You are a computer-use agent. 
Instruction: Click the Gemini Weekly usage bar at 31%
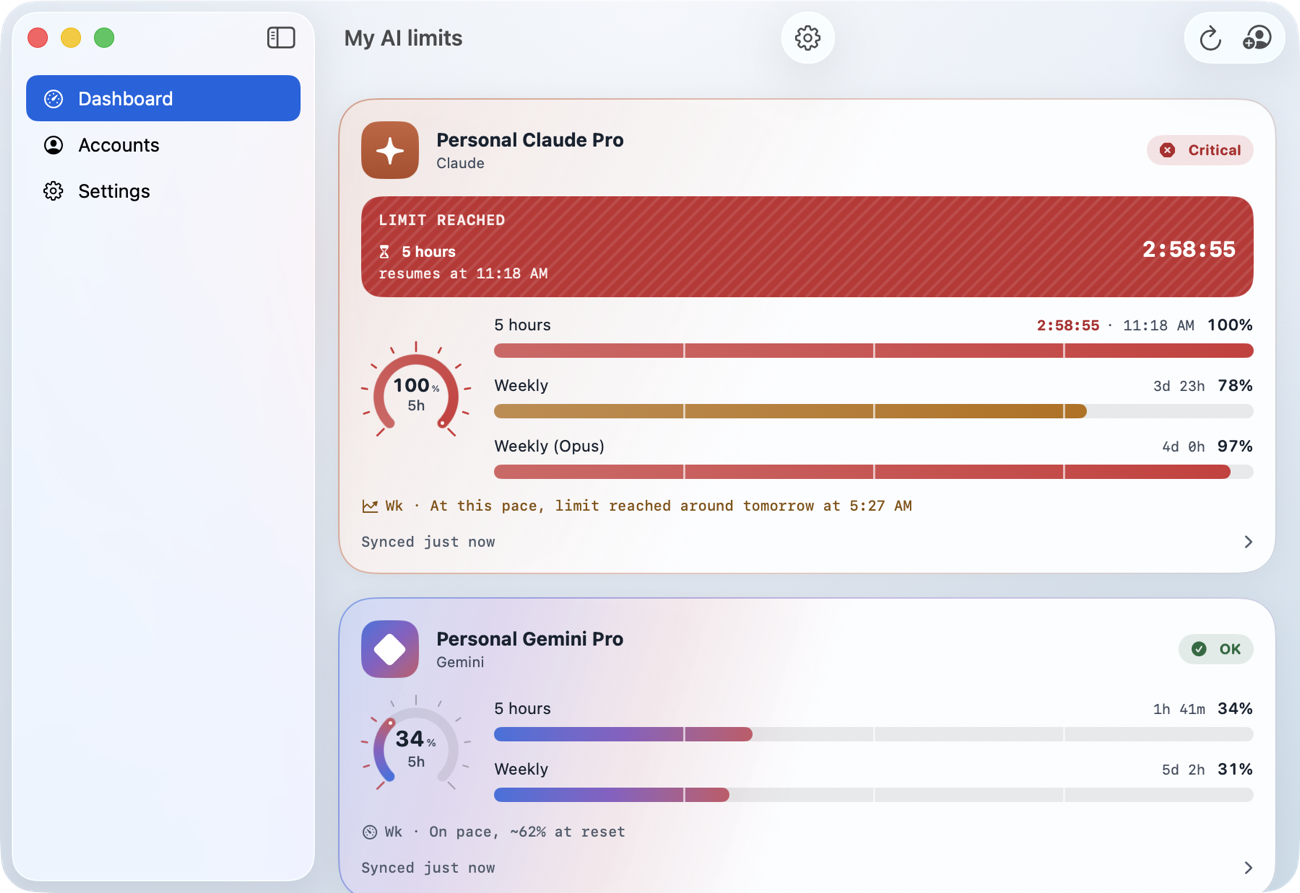click(x=873, y=795)
